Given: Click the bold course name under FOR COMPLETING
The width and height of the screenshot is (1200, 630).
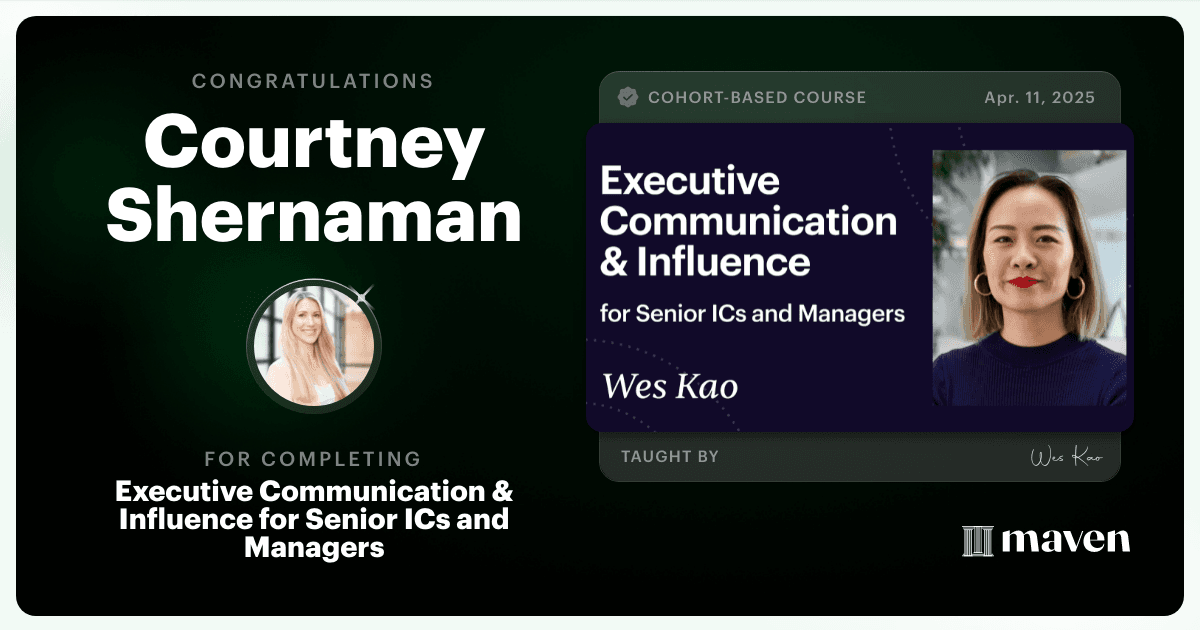Looking at the screenshot, I should pos(314,520).
